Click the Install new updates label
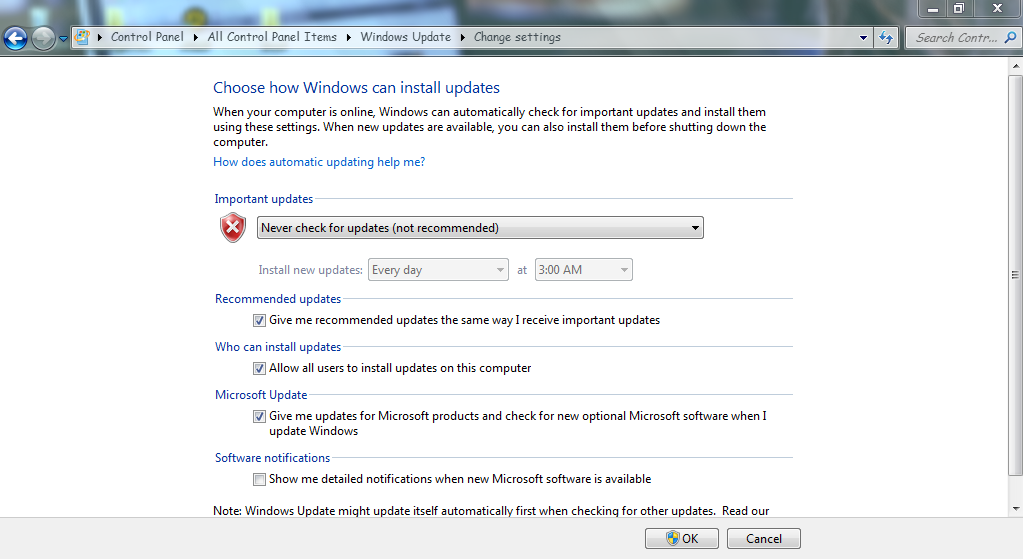The width and height of the screenshot is (1023, 559). pos(310,270)
